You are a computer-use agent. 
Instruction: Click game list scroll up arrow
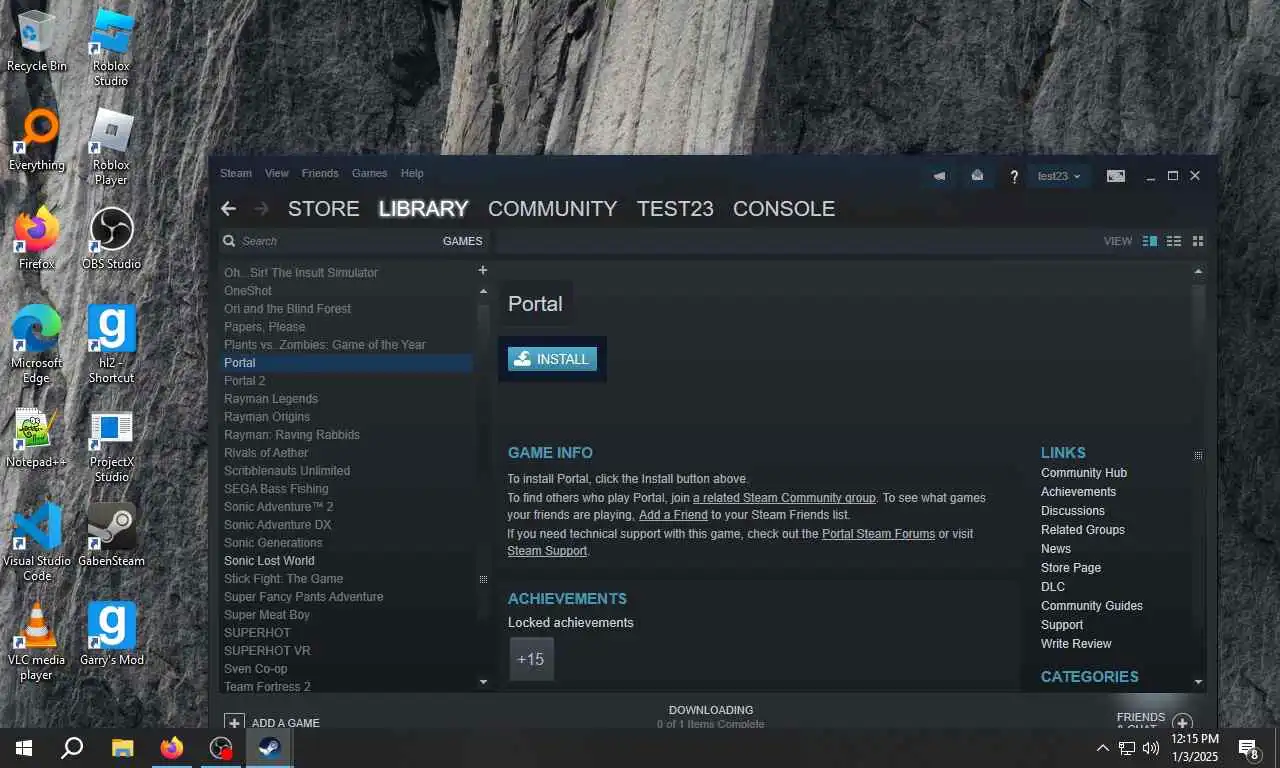pos(483,291)
